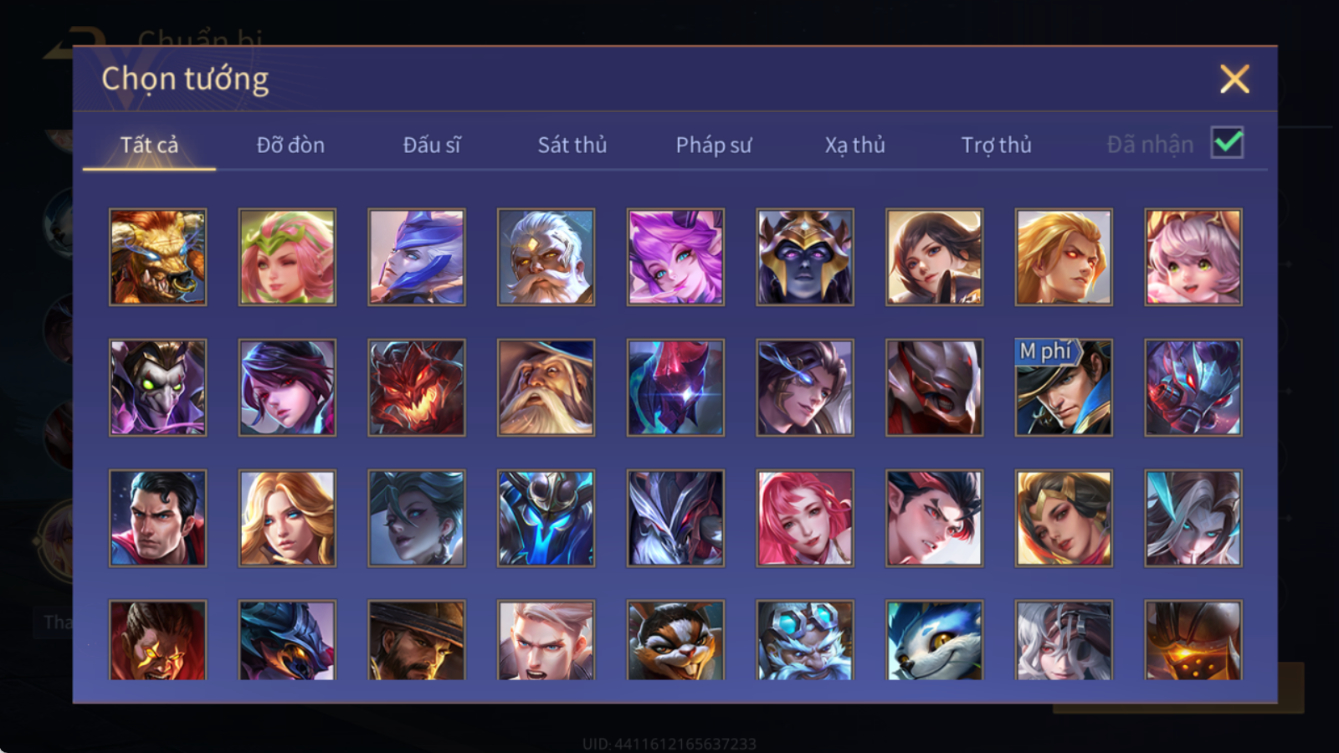Filter heroes by 'Đấu sĩ' tab
The width and height of the screenshot is (1339, 753).
click(x=432, y=145)
